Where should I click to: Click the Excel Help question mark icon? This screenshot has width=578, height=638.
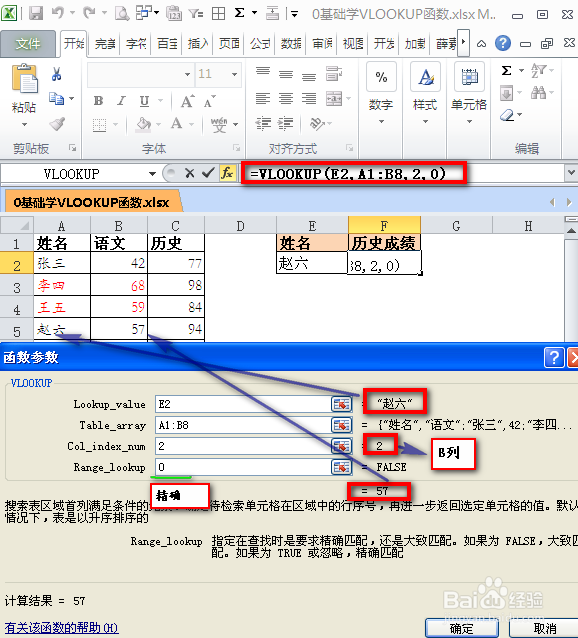503,43
